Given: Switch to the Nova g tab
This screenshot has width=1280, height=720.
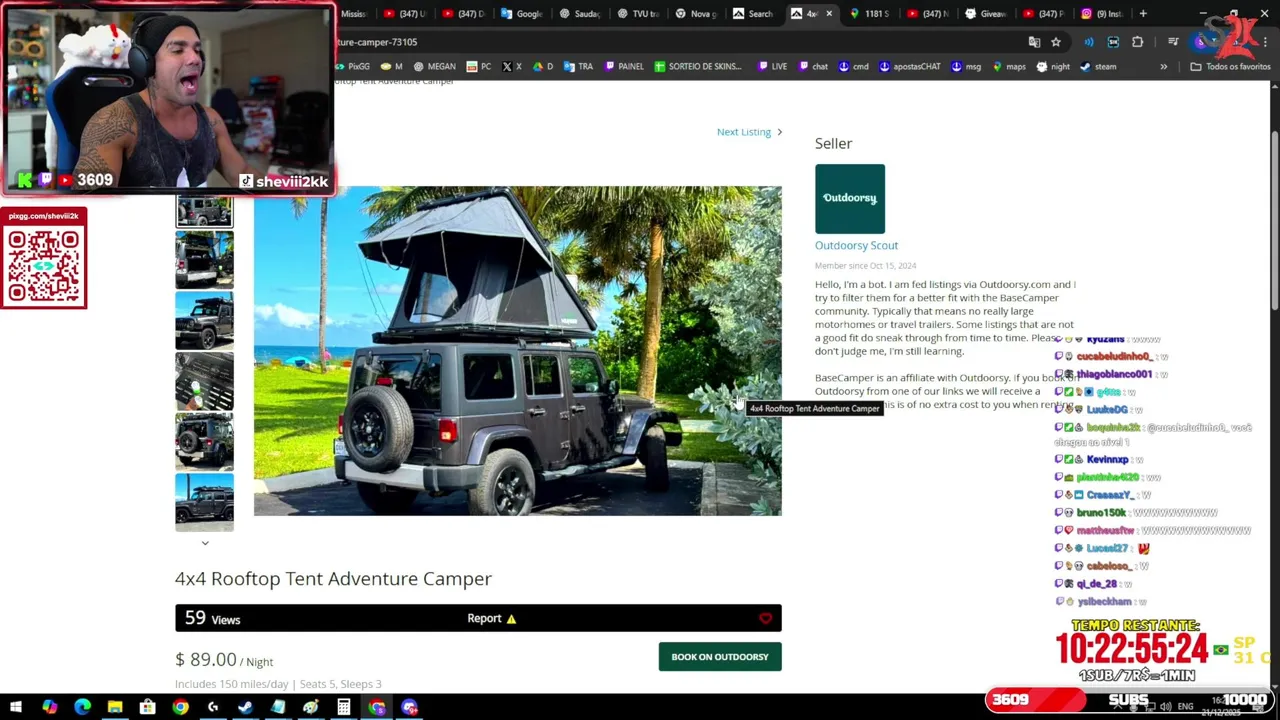Looking at the screenshot, I should point(695,13).
